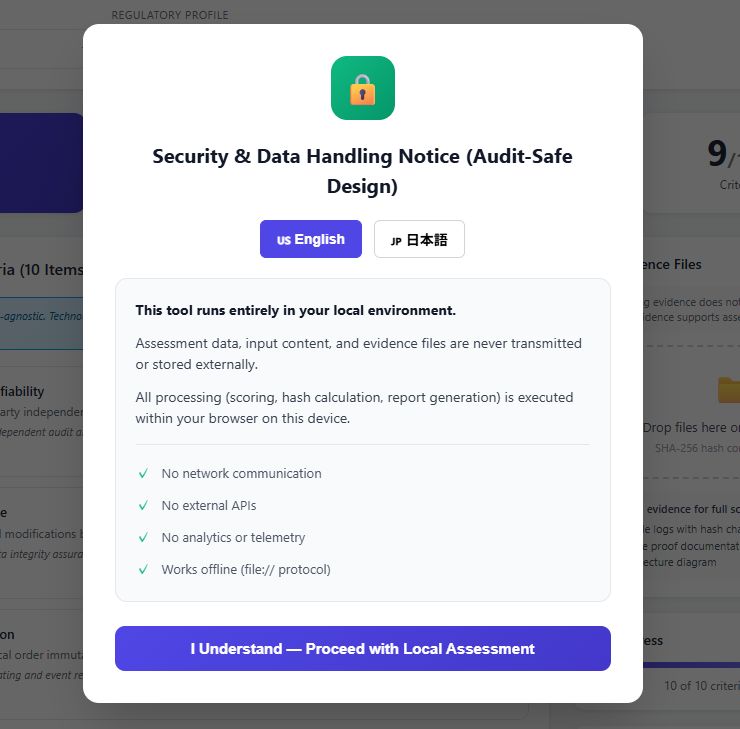Screen dimensions: 740x729
Task: Select the US English language option
Action: 311,239
